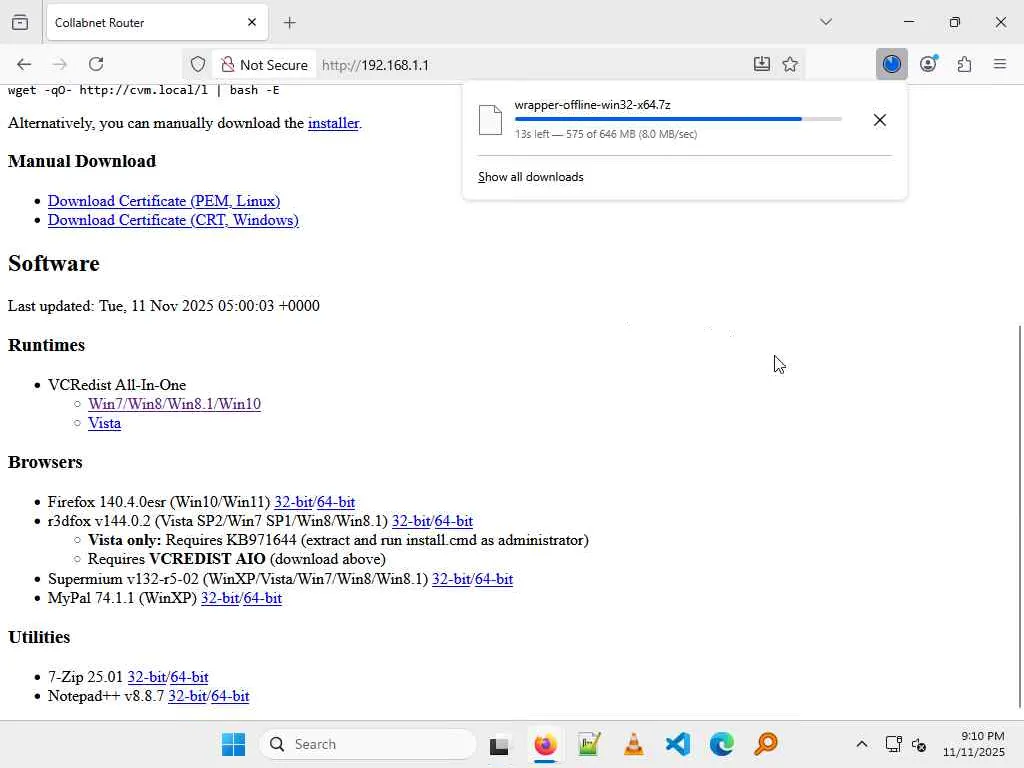Click the forward navigation arrow
The height and width of the screenshot is (768, 1024).
(x=59, y=64)
